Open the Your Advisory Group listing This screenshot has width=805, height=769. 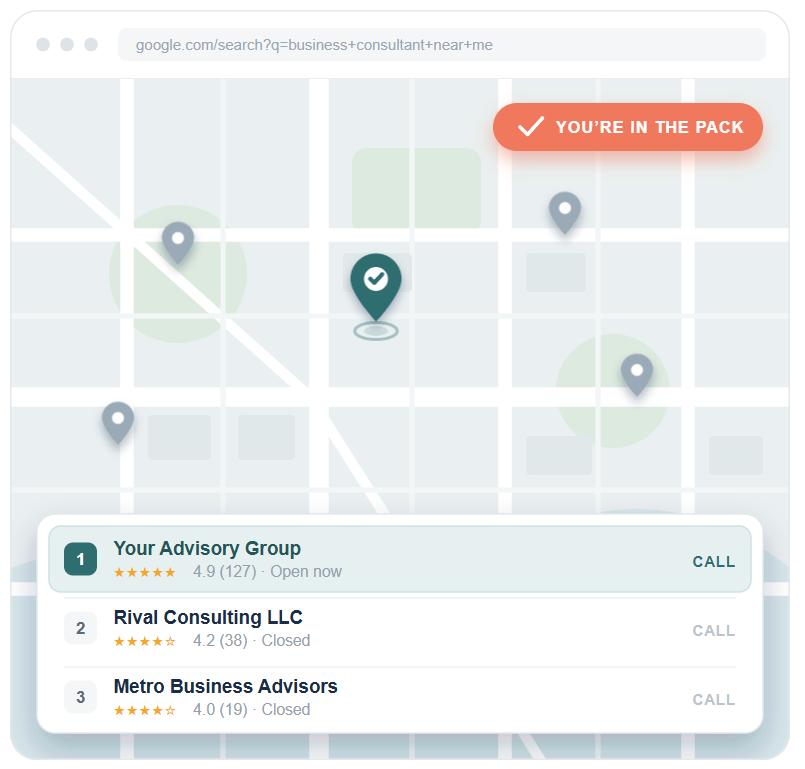coord(399,559)
